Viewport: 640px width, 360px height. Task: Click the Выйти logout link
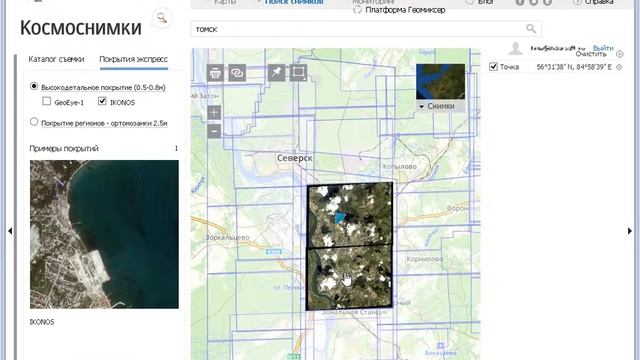point(603,48)
